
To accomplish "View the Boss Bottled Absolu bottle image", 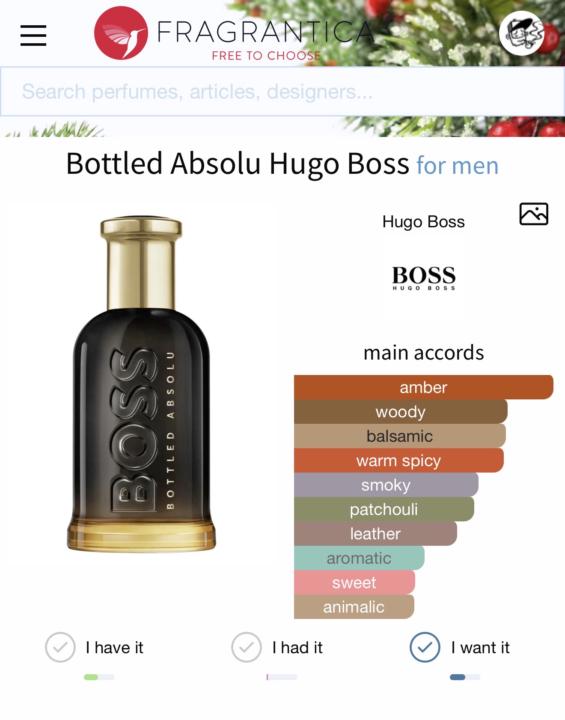I will pos(141,383).
